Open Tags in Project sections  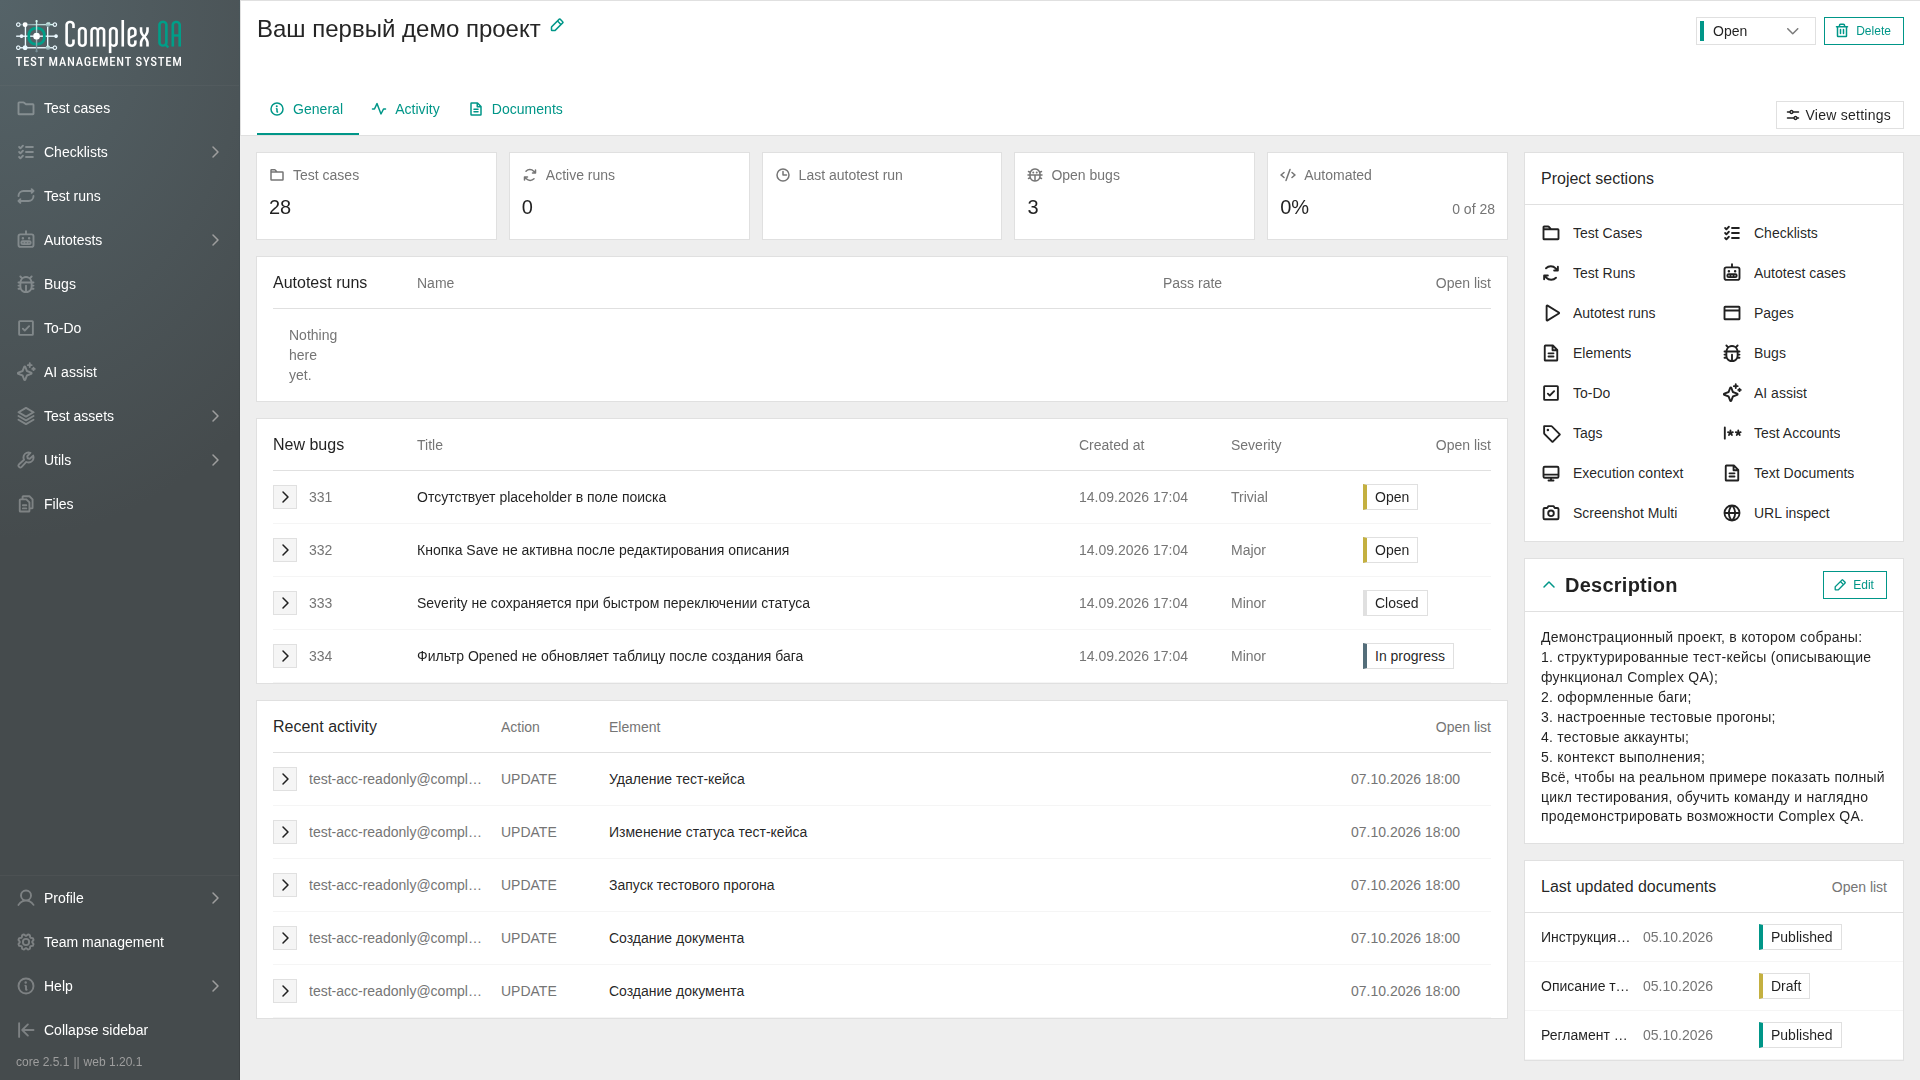pos(1572,433)
